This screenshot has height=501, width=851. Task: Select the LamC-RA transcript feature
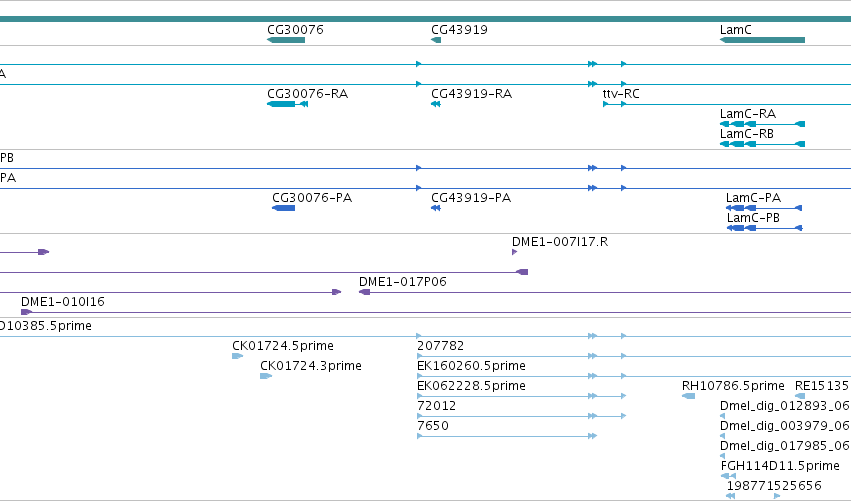click(762, 124)
